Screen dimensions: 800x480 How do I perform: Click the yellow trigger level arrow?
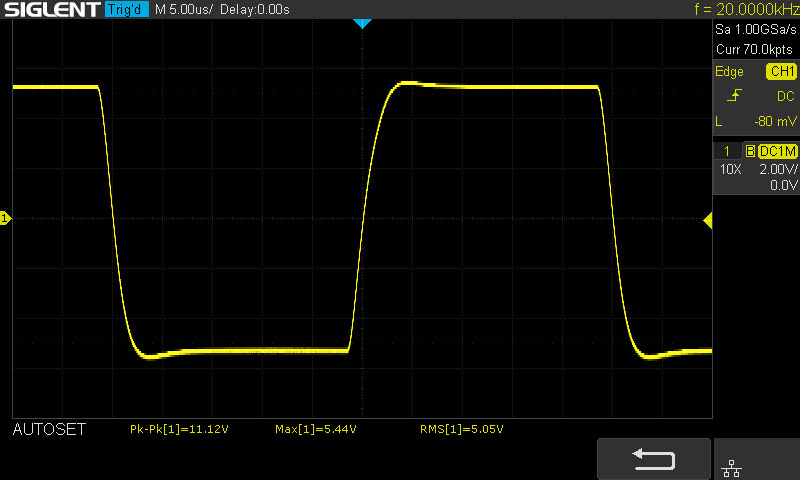point(708,220)
